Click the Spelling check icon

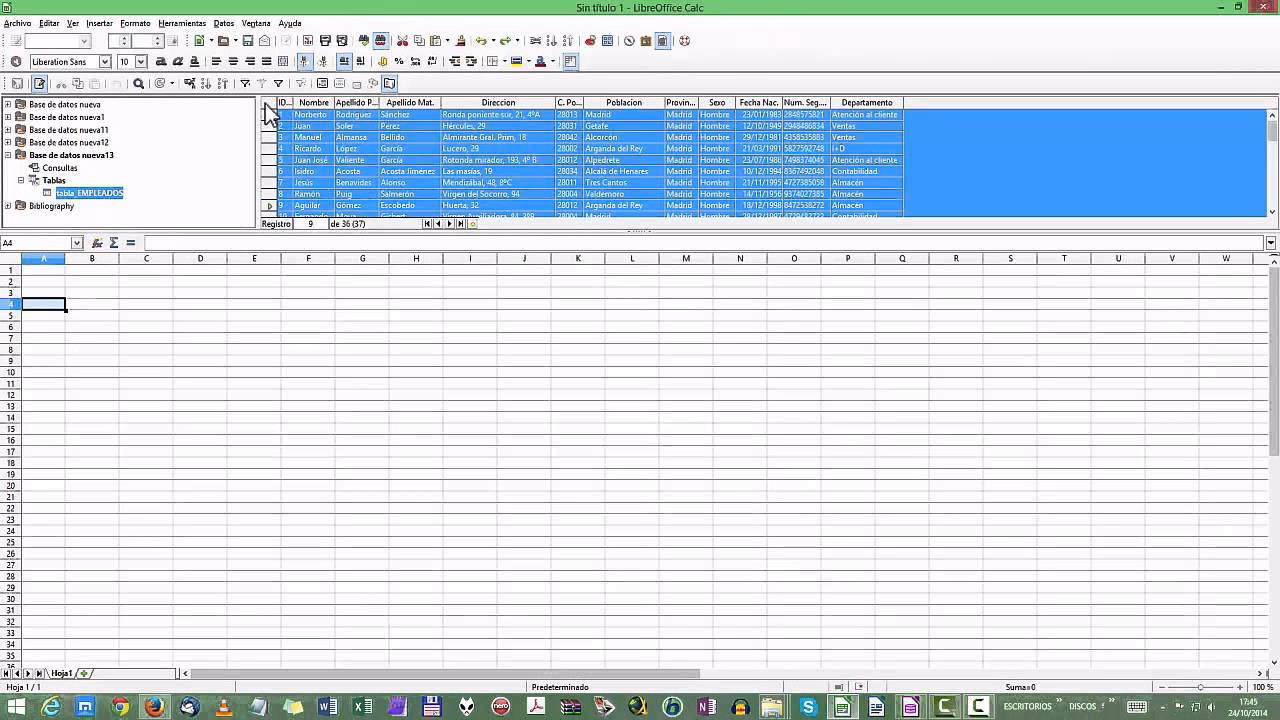(365, 41)
